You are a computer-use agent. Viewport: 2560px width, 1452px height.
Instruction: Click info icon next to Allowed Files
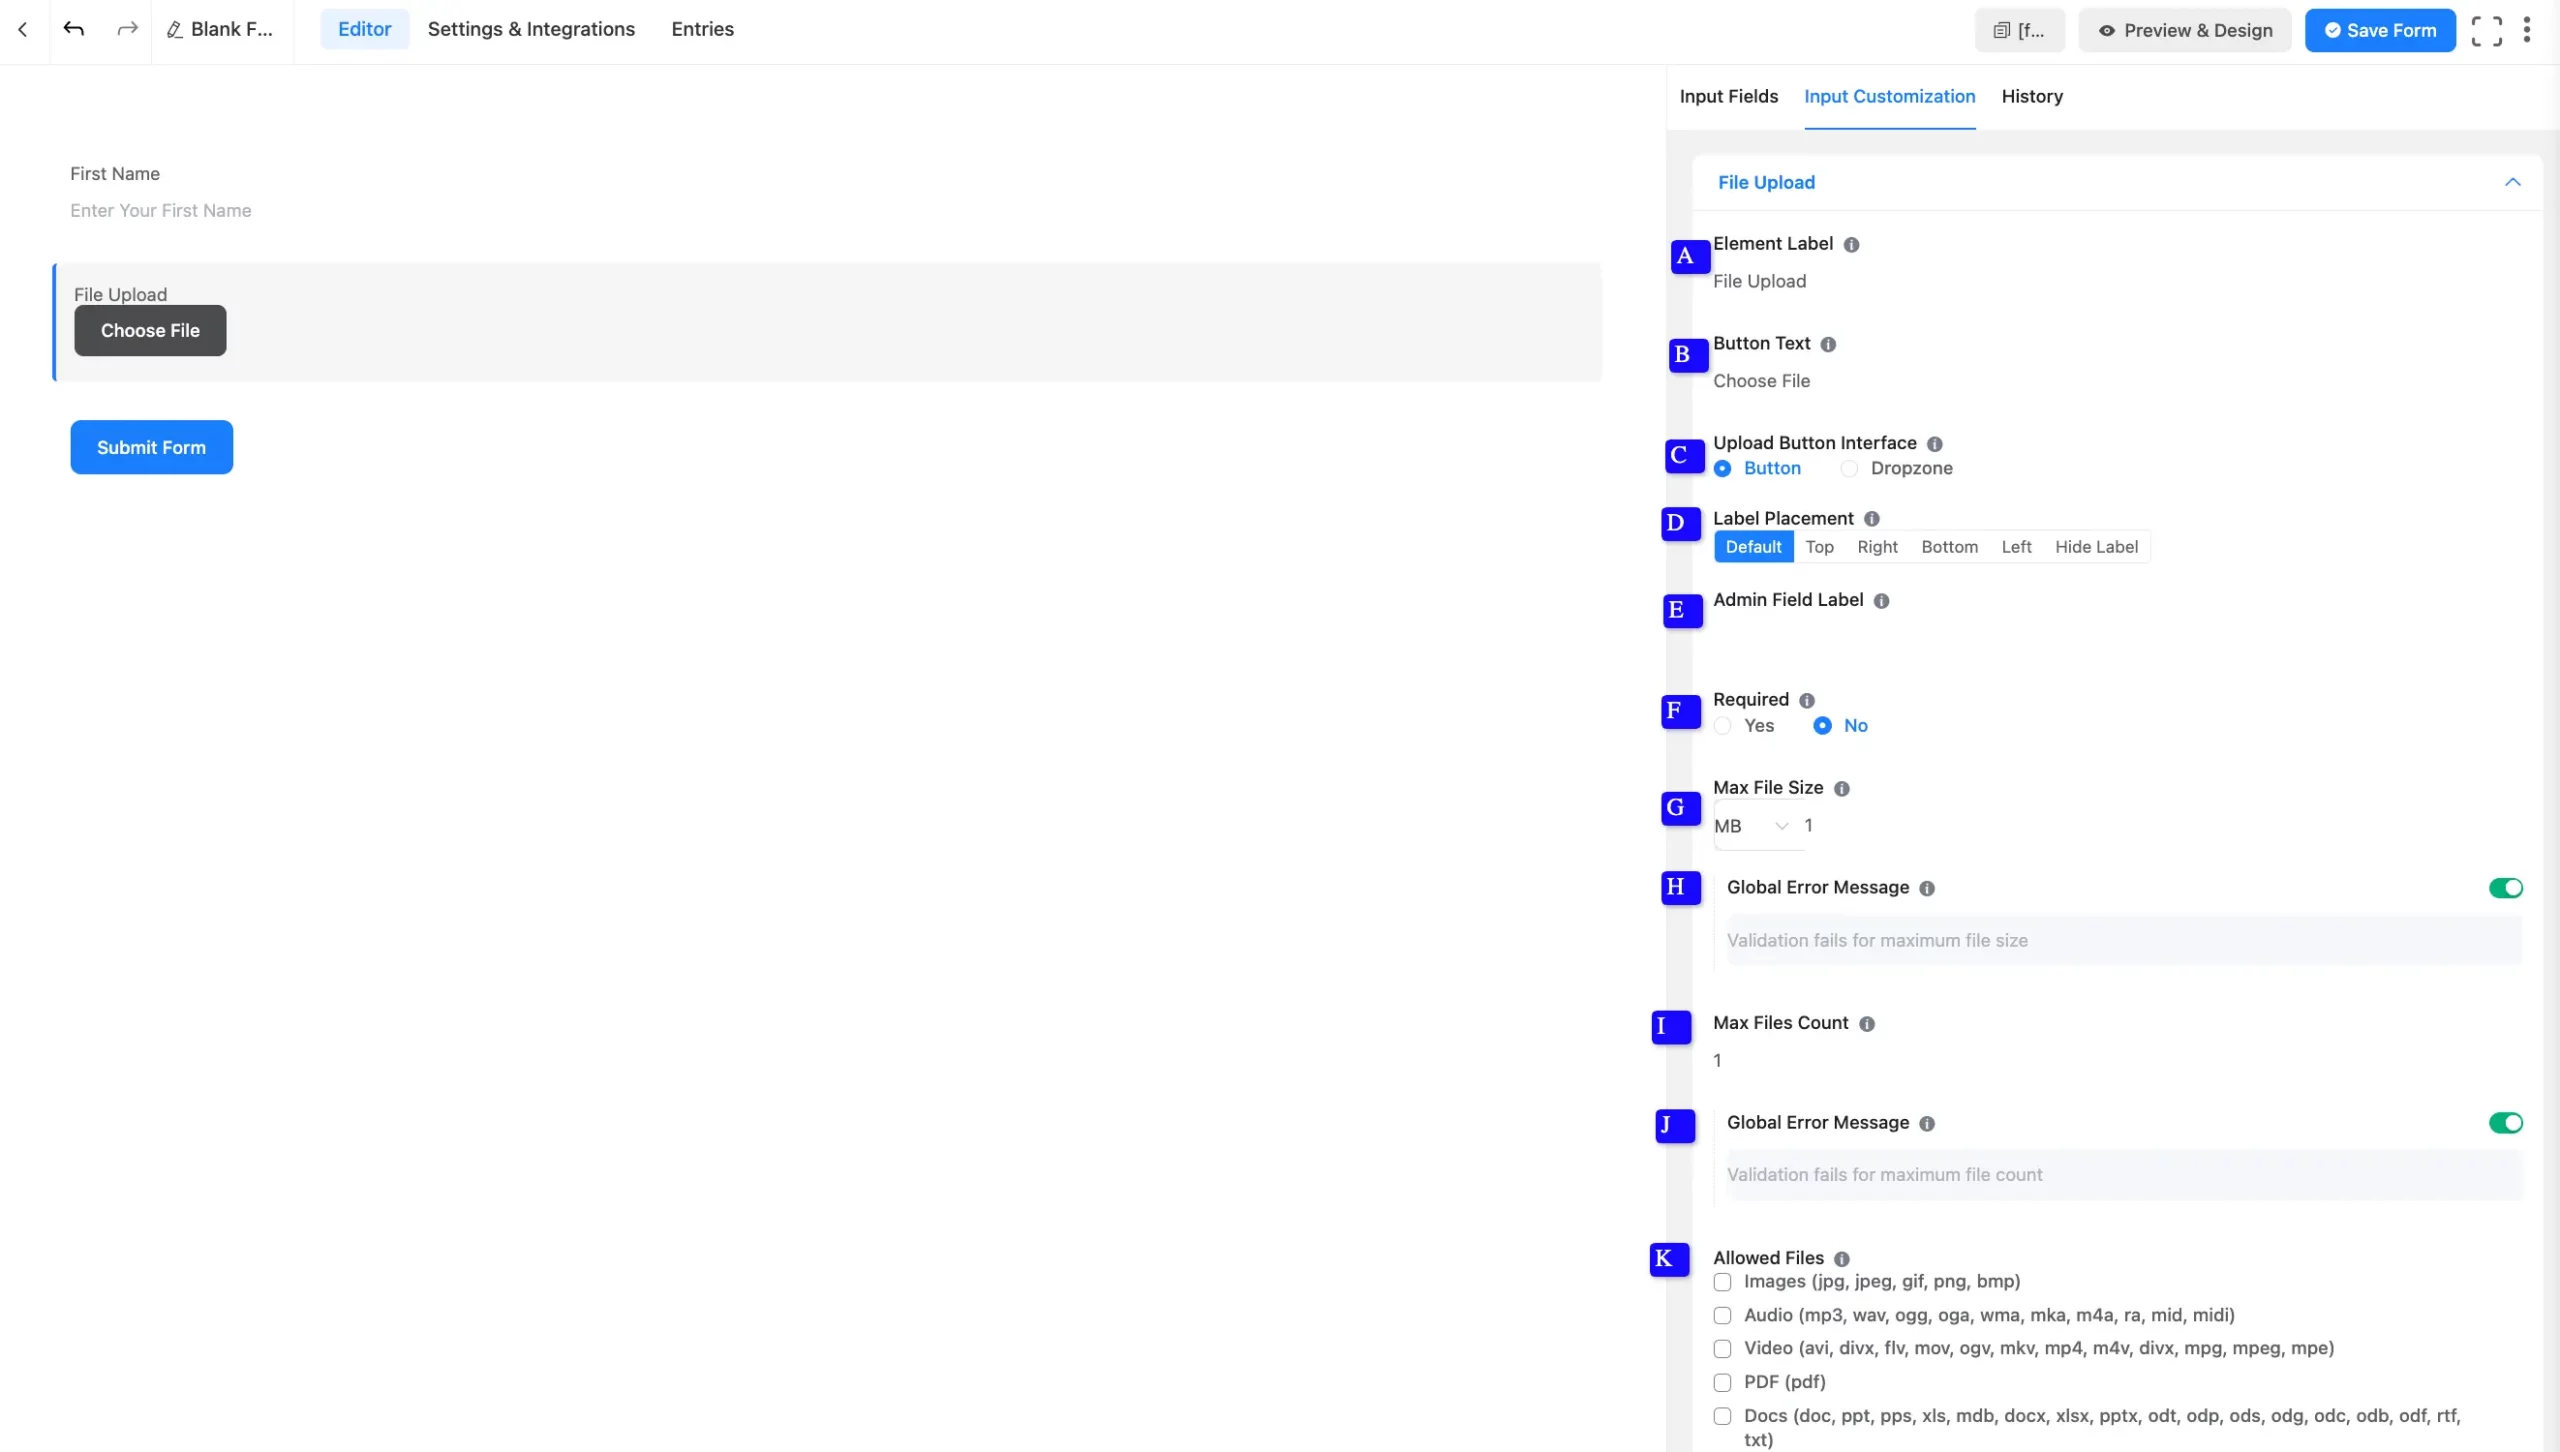1841,1259
